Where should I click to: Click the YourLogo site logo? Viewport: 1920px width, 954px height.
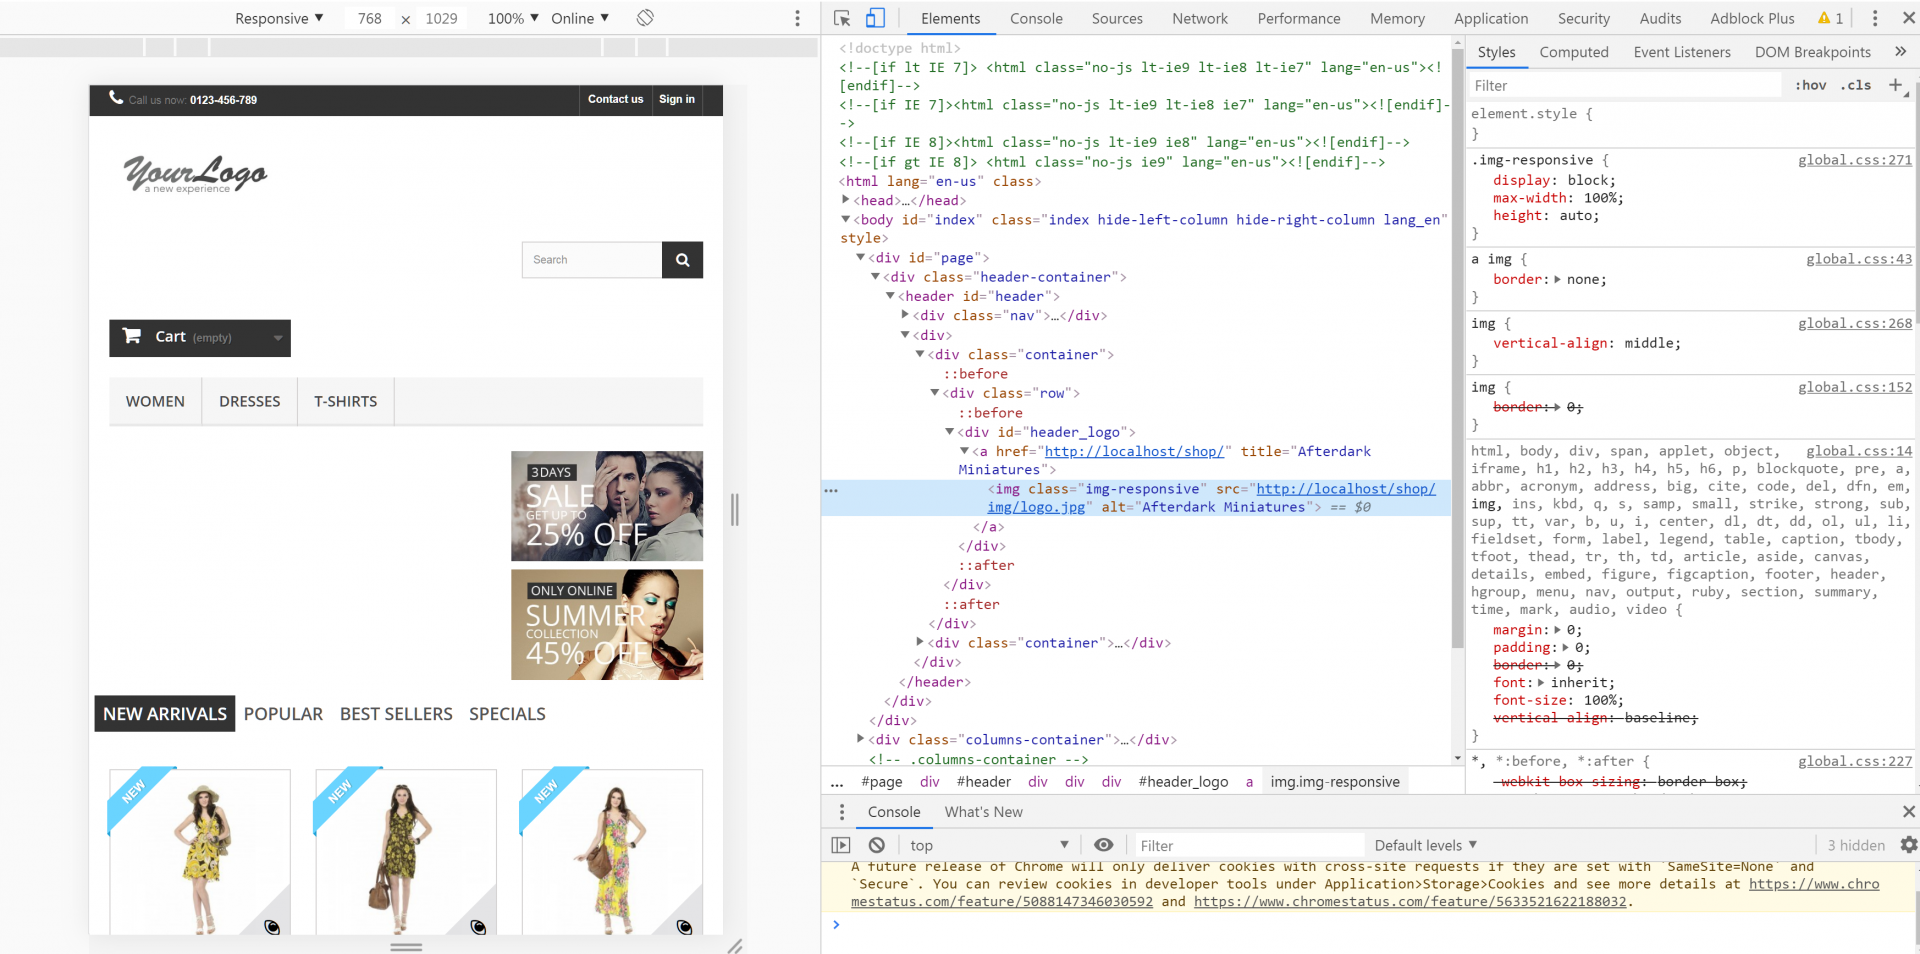pyautogui.click(x=195, y=174)
